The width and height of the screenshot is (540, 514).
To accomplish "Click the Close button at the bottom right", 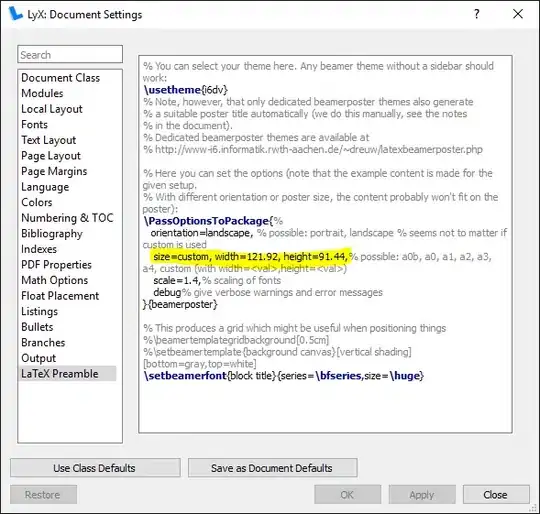I will 496,495.
